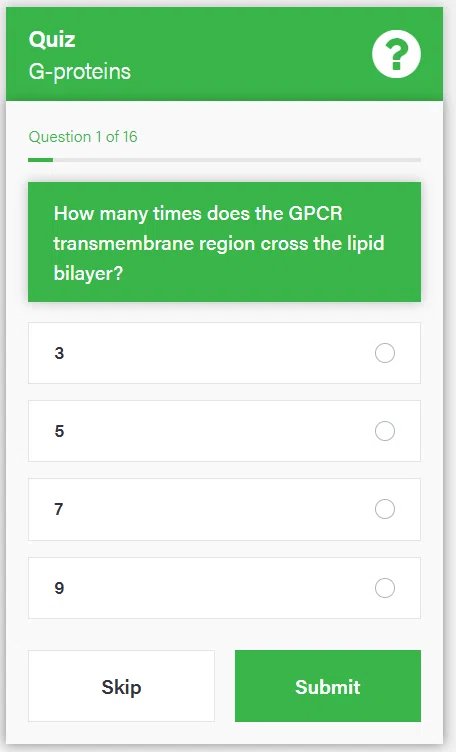Click the 'Question 1 of 16' counter

pos(83,137)
